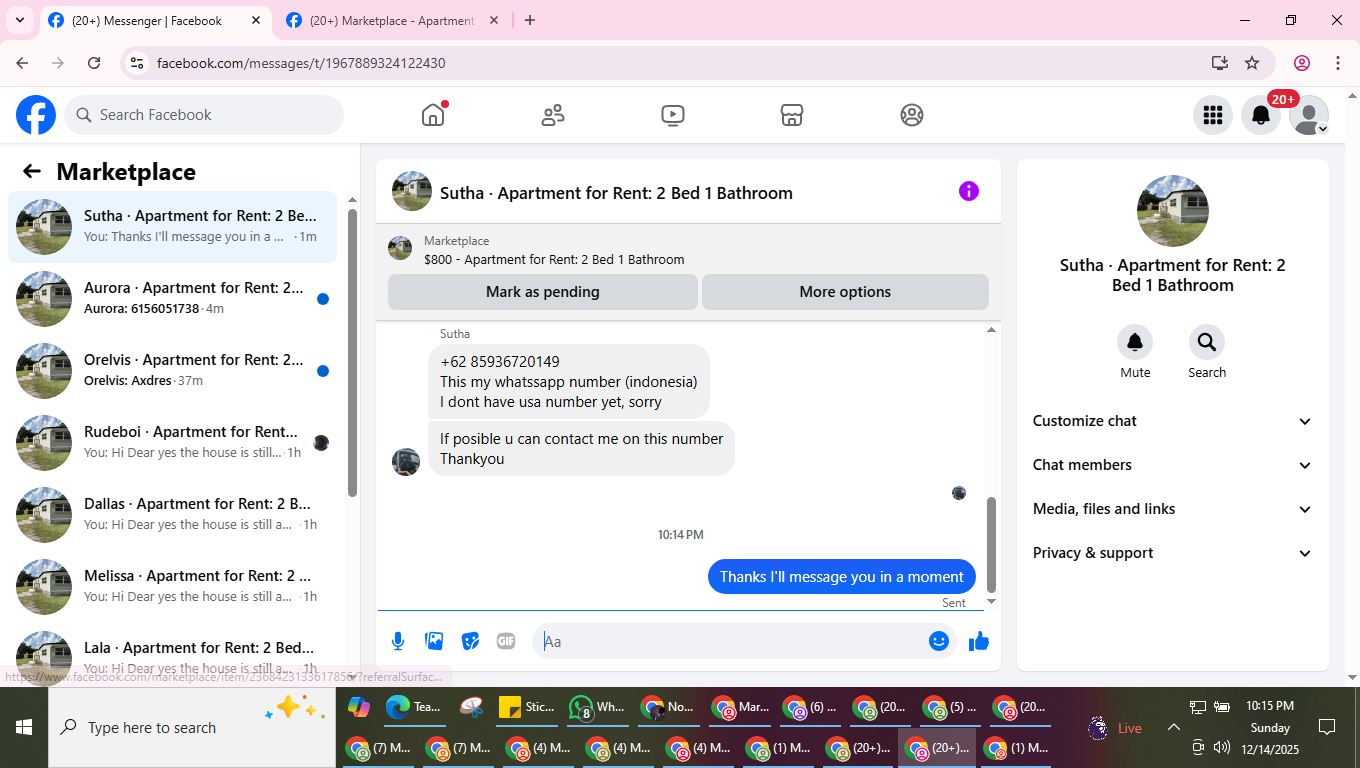Image resolution: width=1360 pixels, height=768 pixels.
Task: Open the Lala conversation in list
Action: [x=173, y=657]
